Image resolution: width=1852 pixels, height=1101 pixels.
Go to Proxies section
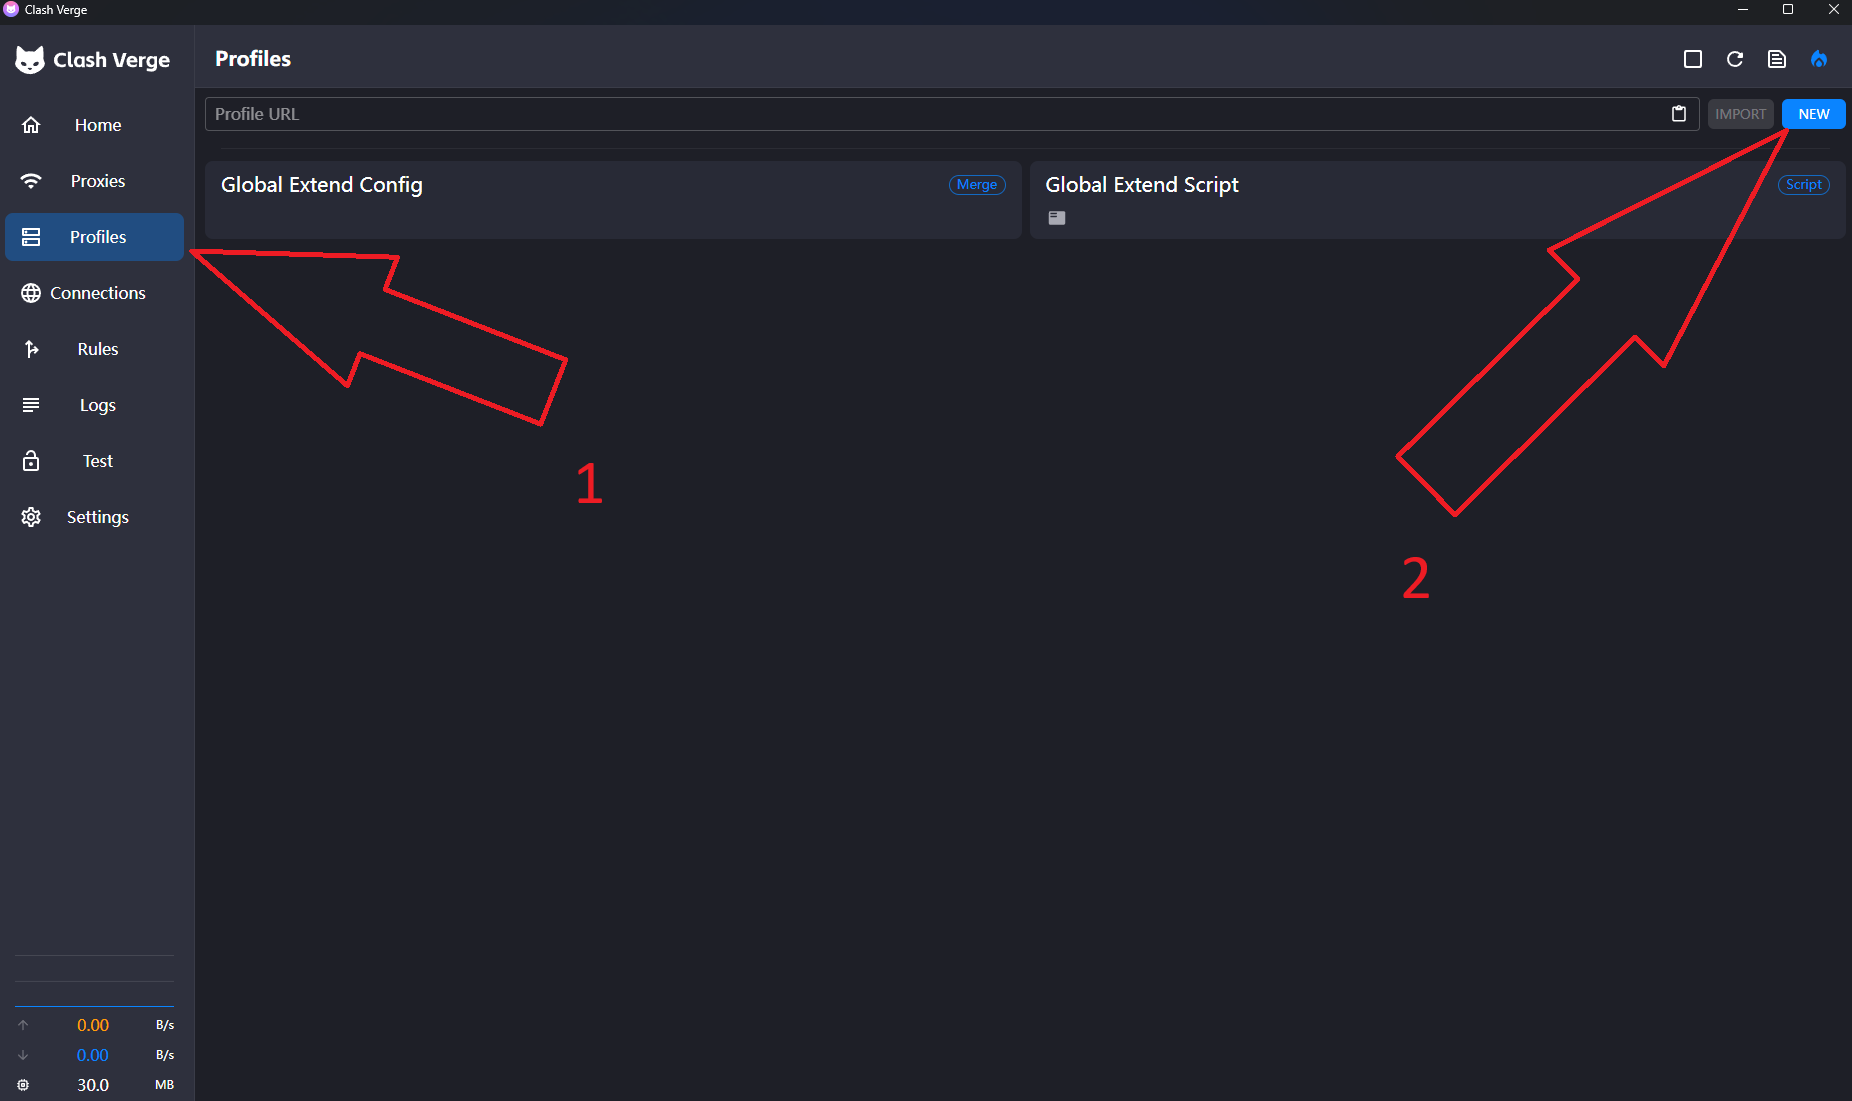(x=94, y=181)
